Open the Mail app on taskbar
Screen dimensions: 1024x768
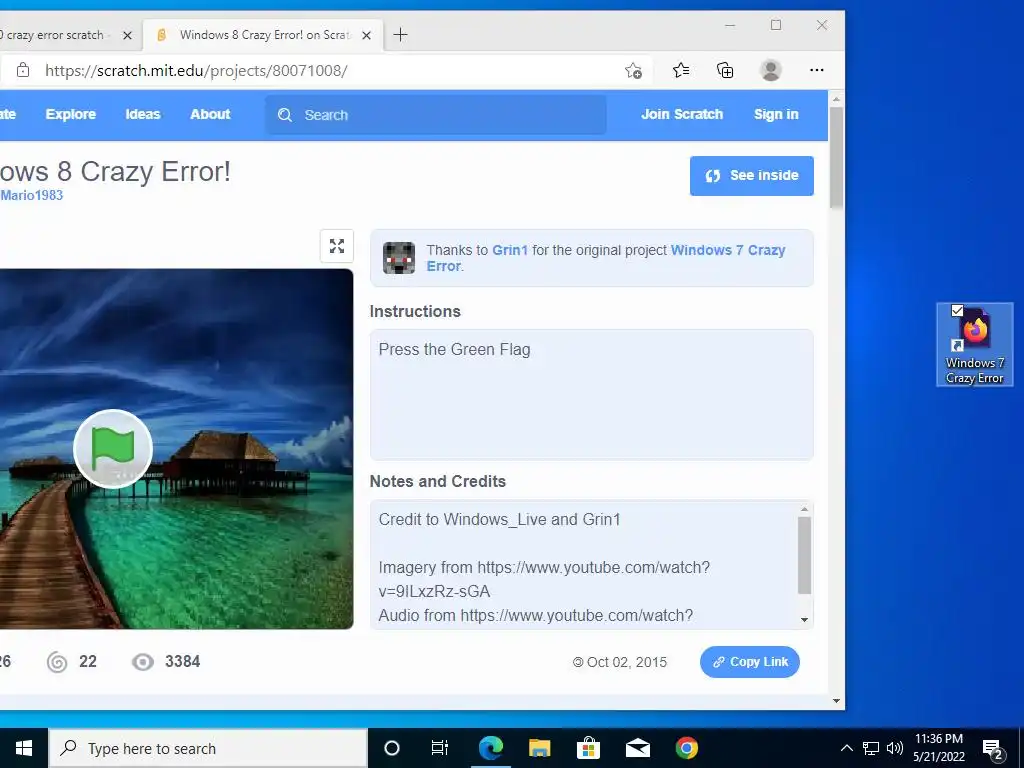coord(637,748)
